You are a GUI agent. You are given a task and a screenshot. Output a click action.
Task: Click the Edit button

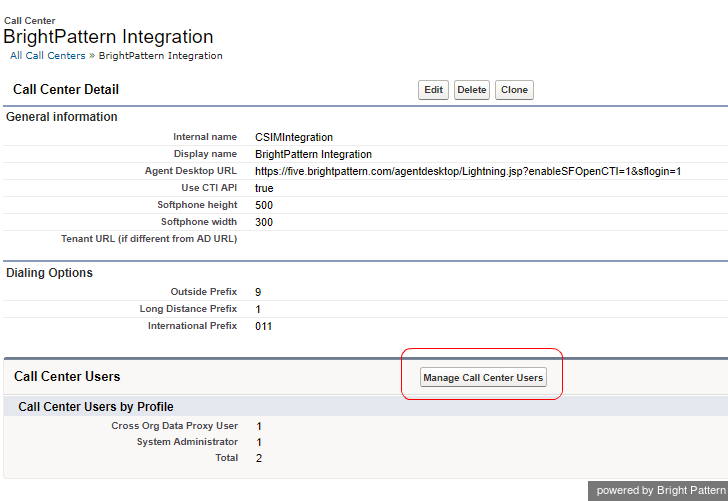tap(433, 90)
